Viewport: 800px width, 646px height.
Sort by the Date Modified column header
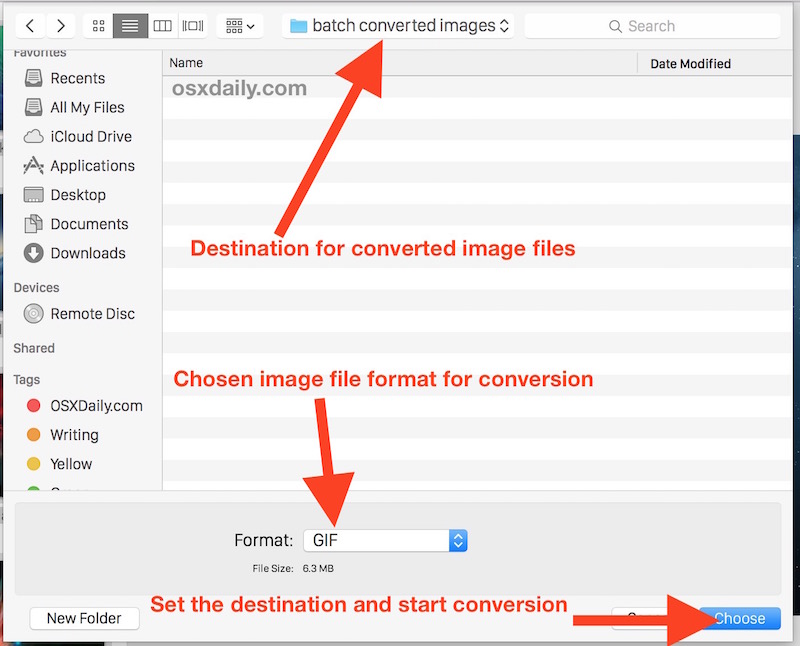click(x=692, y=63)
